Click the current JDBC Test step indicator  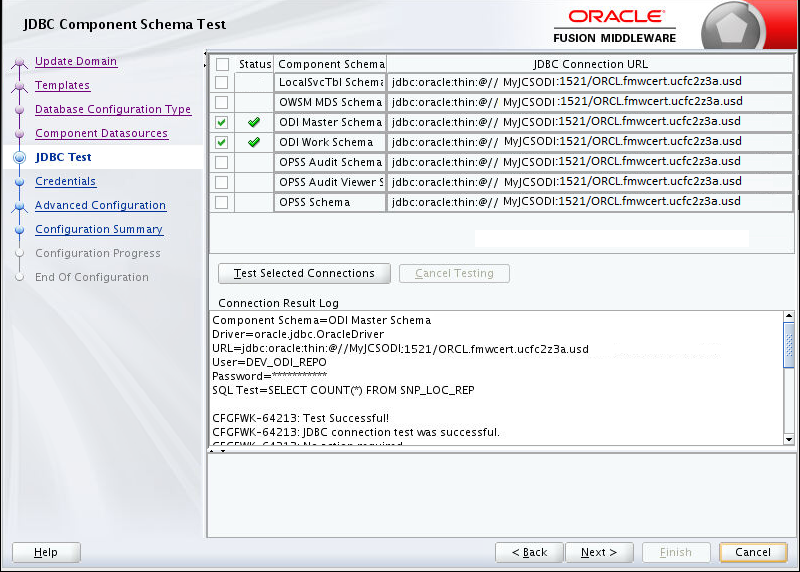coord(19,158)
